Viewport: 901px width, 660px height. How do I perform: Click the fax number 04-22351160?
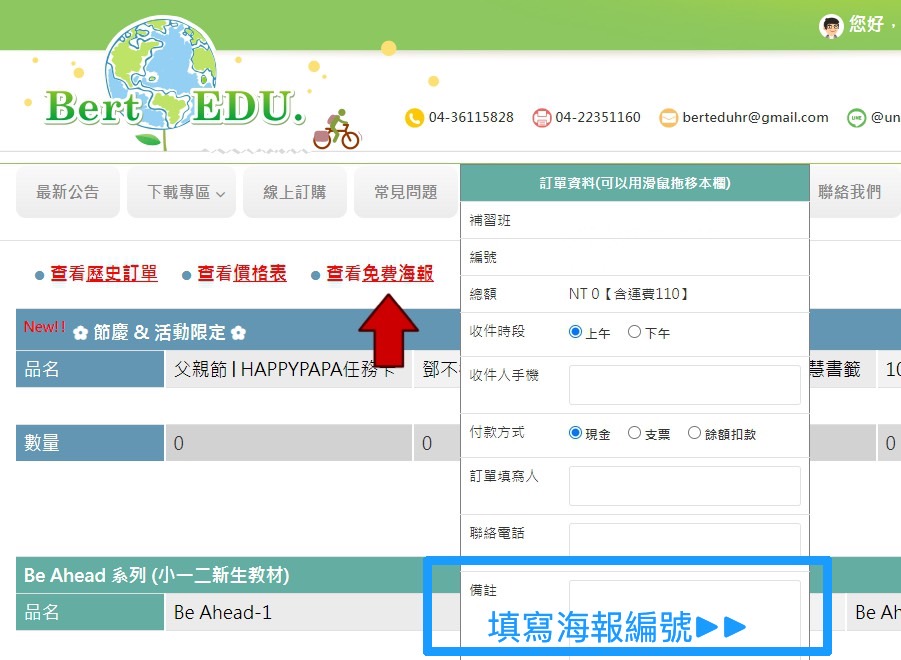click(x=598, y=118)
